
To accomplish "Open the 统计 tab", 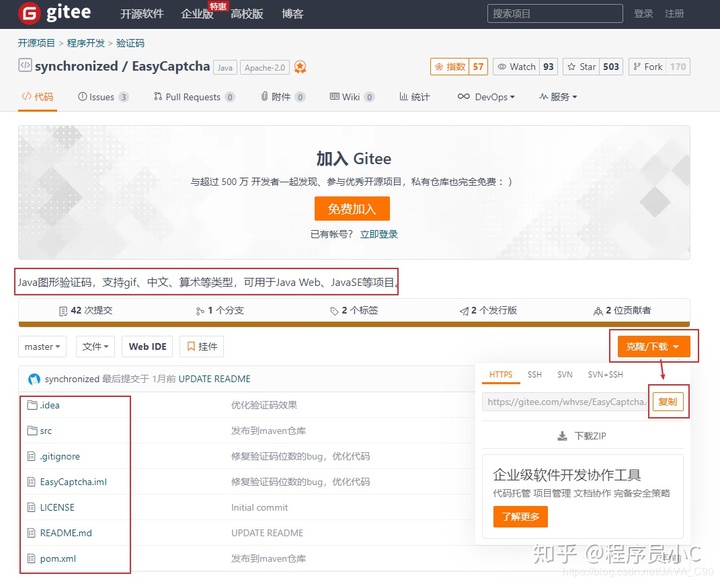I will click(x=415, y=97).
